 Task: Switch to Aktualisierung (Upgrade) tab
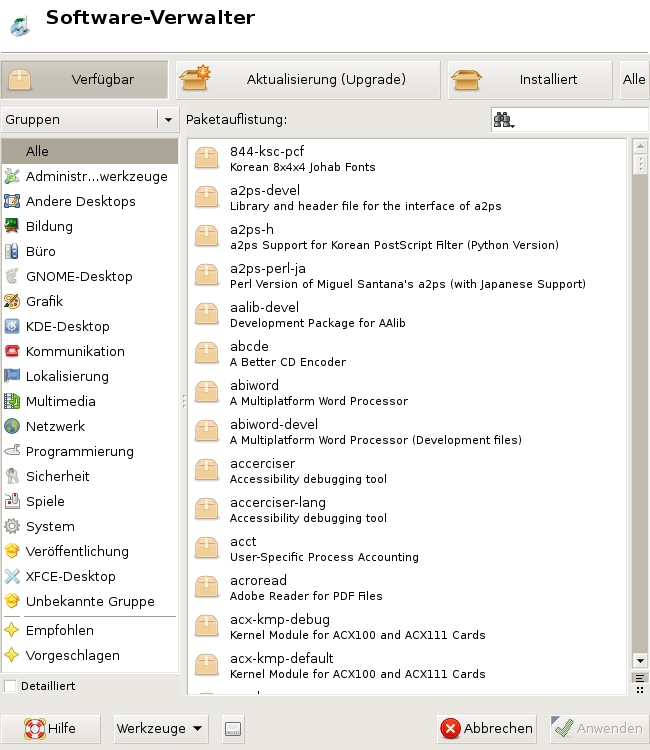308,79
